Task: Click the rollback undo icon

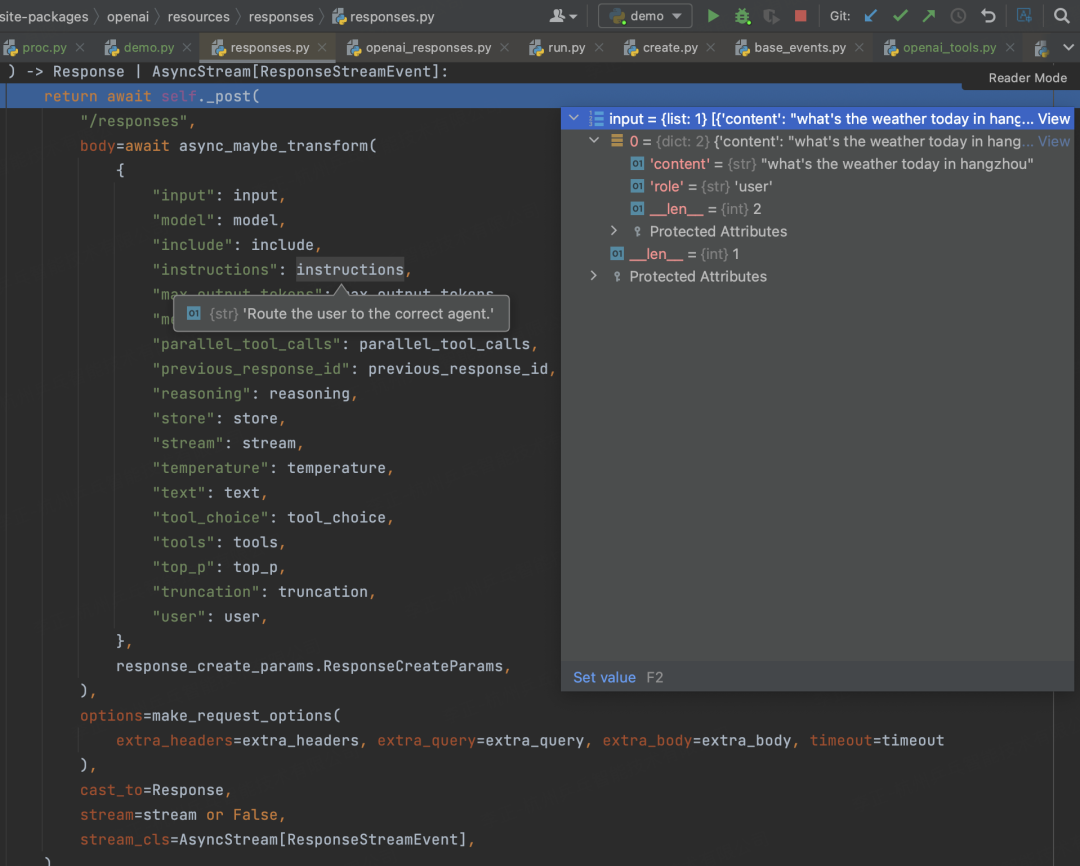Action: [x=988, y=16]
